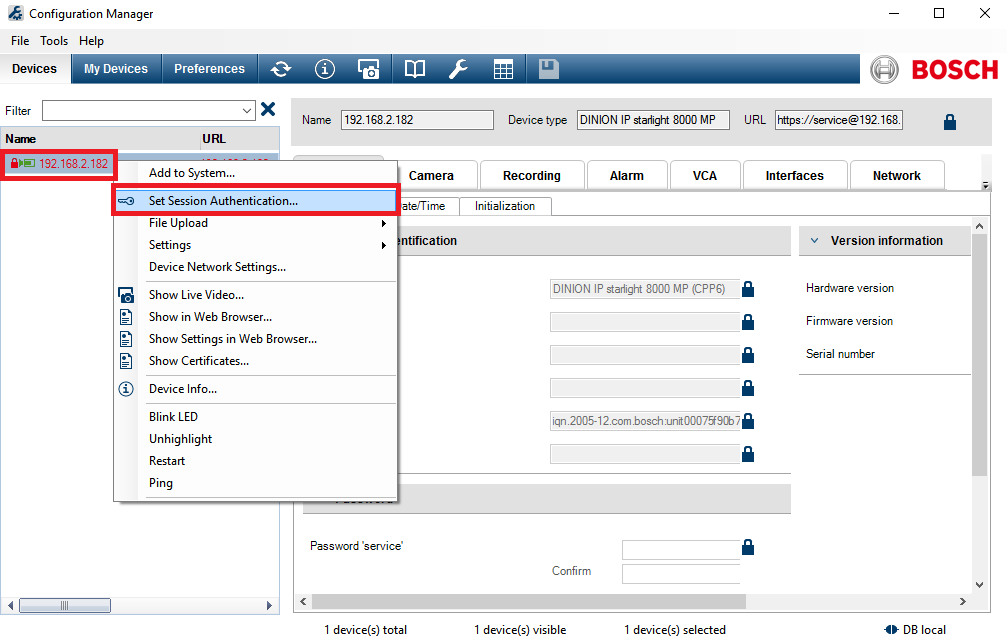Click lock icon beside DINION IP starlight CPP6 field

click(x=748, y=289)
